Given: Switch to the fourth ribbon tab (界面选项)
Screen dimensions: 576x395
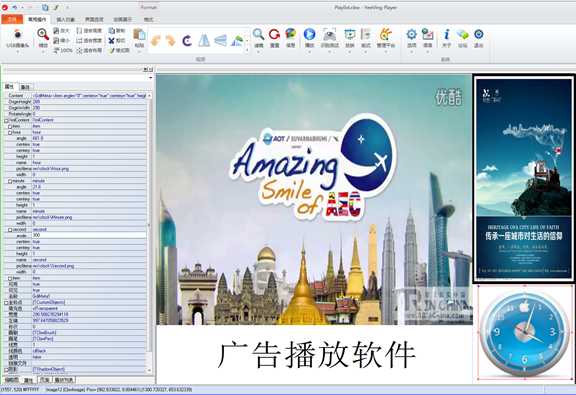Looking at the screenshot, I should 94,19.
